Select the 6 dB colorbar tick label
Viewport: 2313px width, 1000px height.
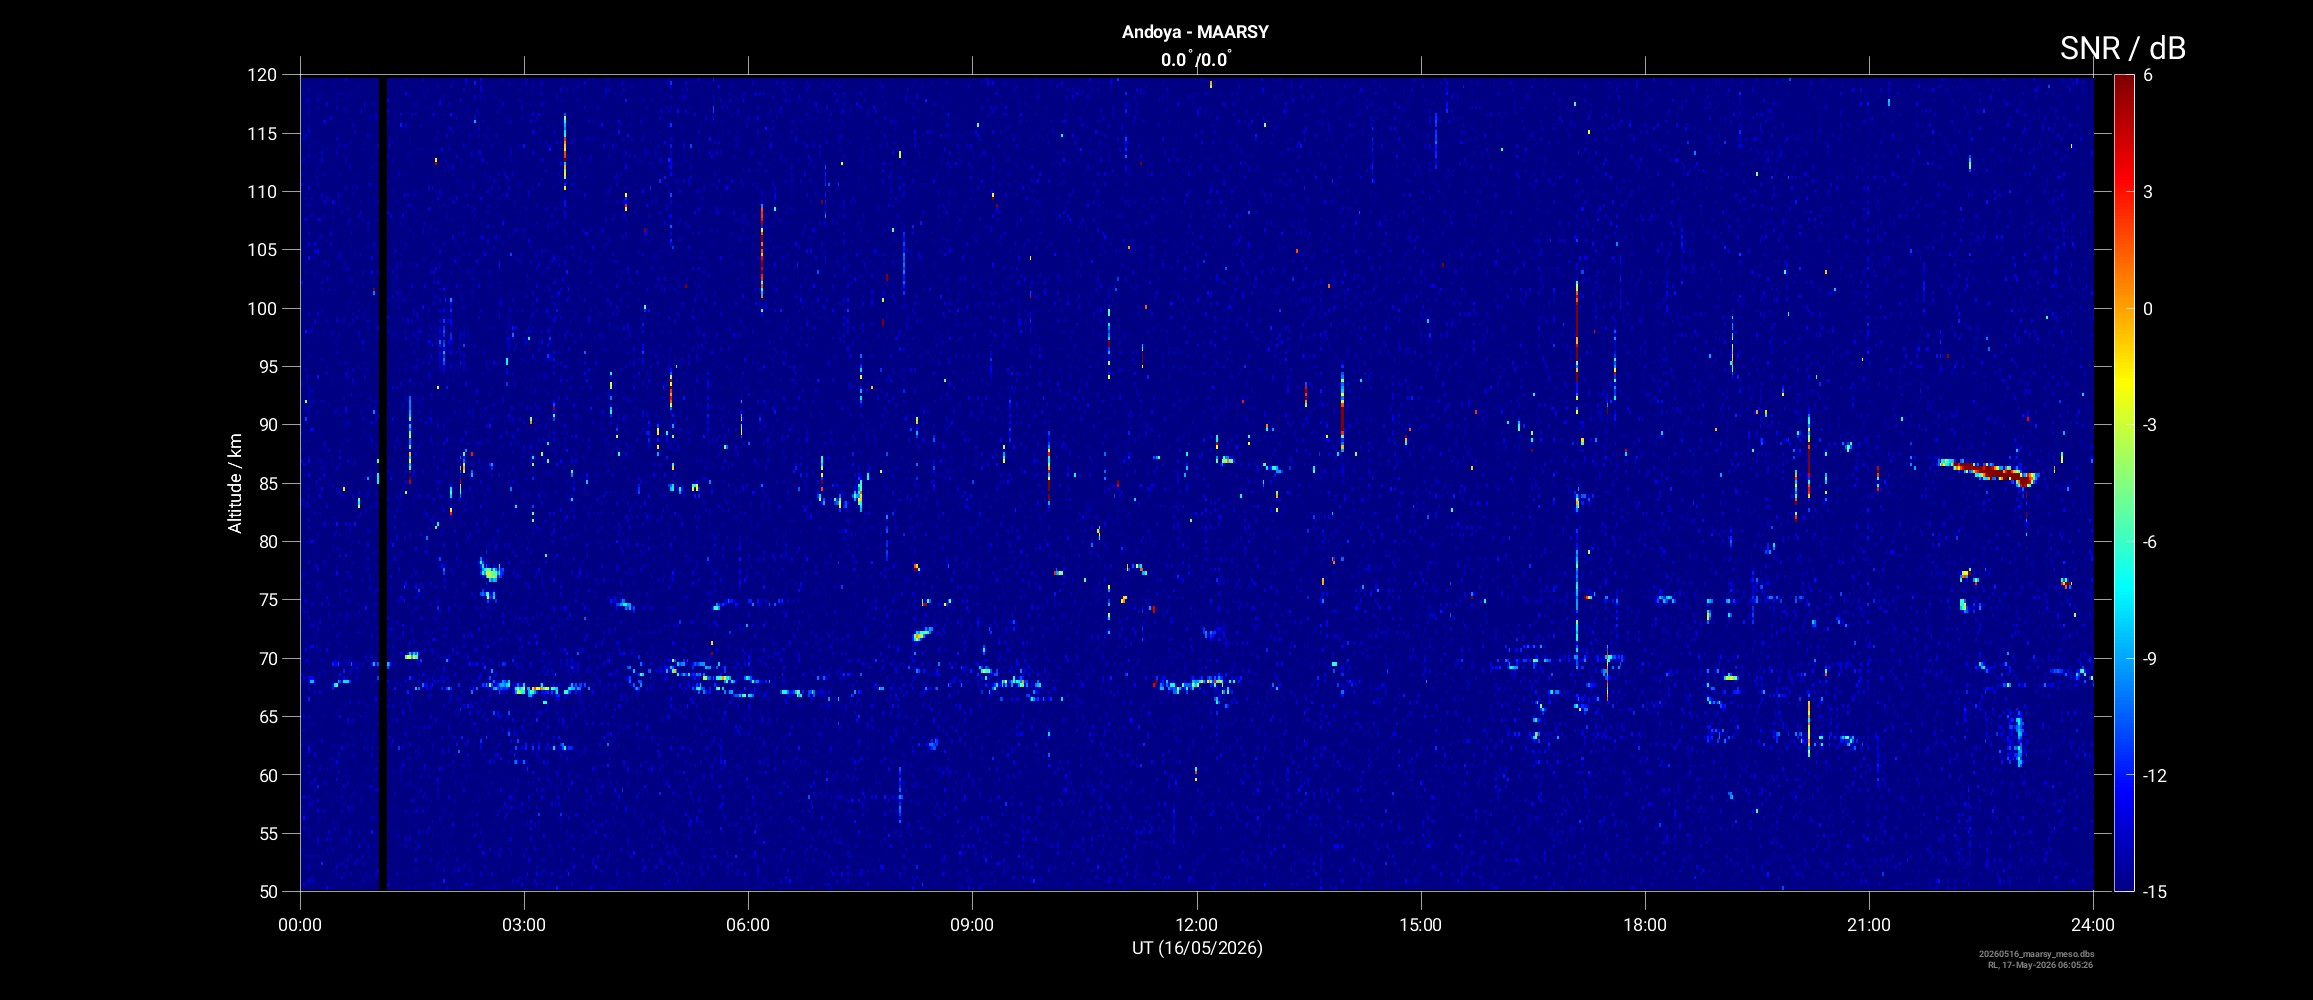coord(2148,75)
